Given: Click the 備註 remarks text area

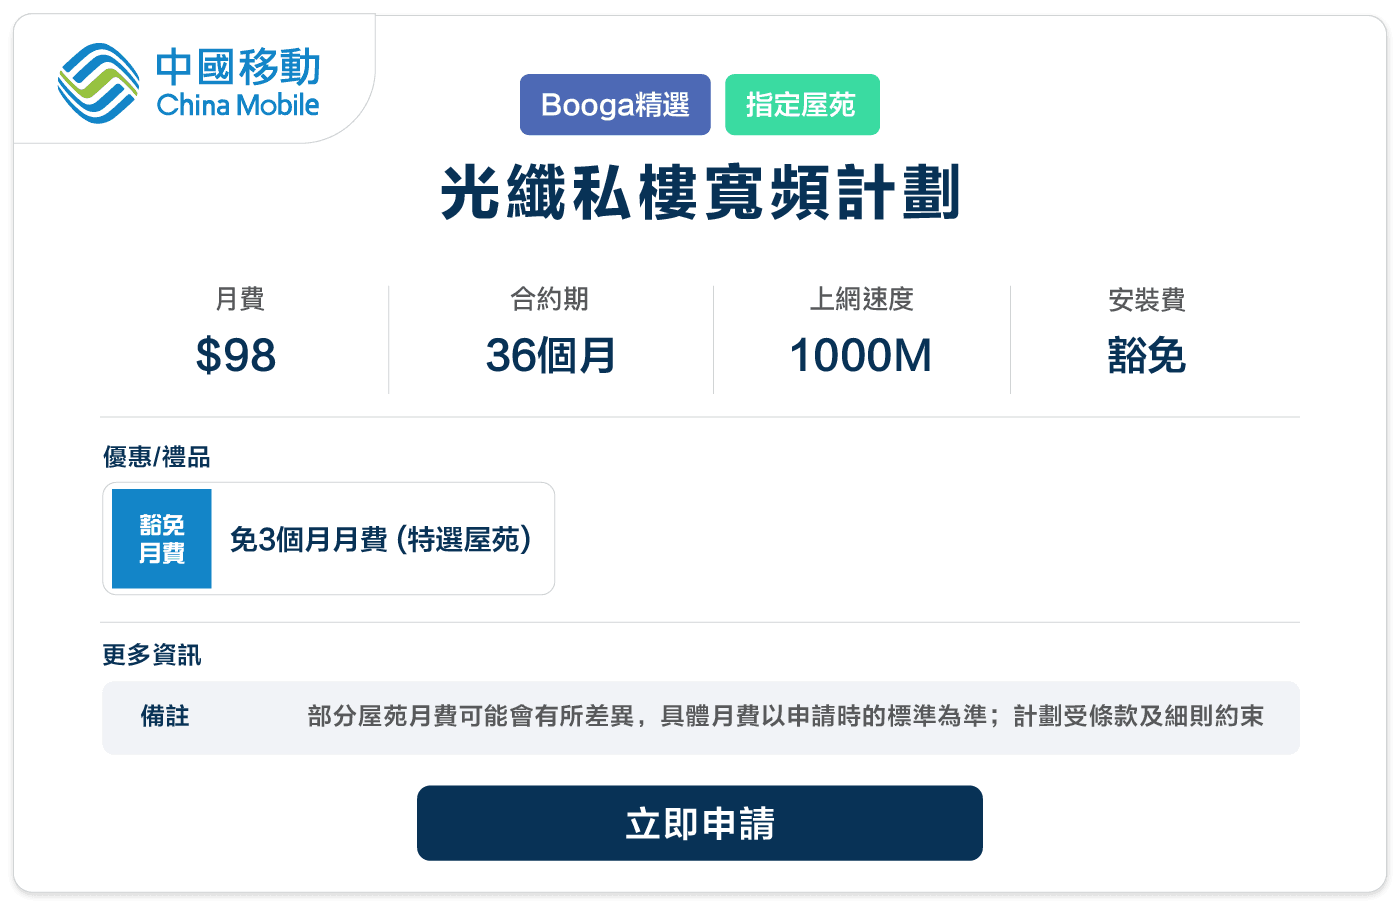Looking at the screenshot, I should 789,717.
